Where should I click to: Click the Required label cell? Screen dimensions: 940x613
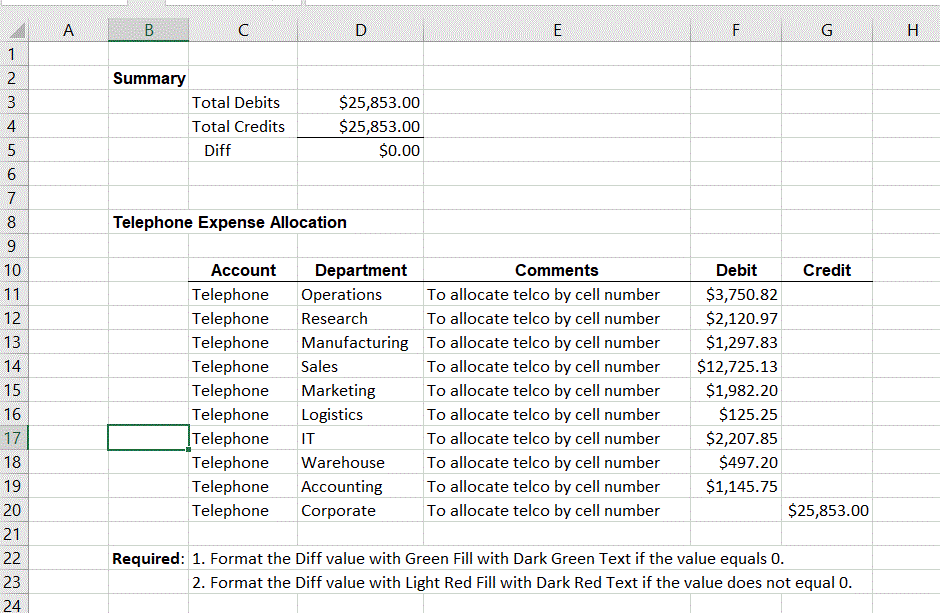(x=149, y=558)
